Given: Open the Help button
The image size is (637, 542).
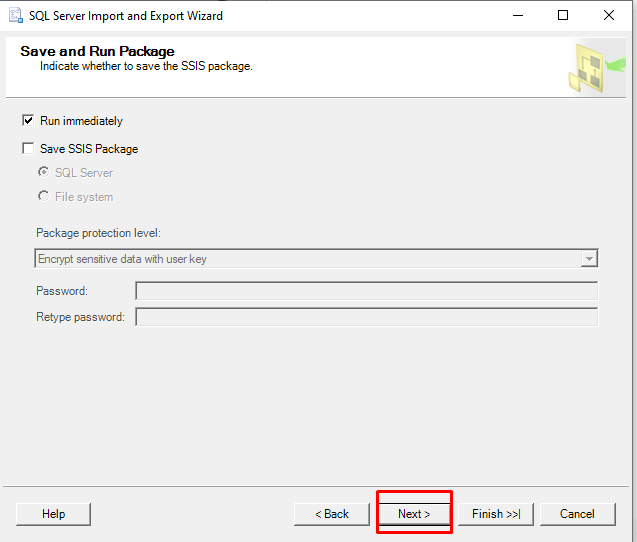Looking at the screenshot, I should pyautogui.click(x=54, y=514).
